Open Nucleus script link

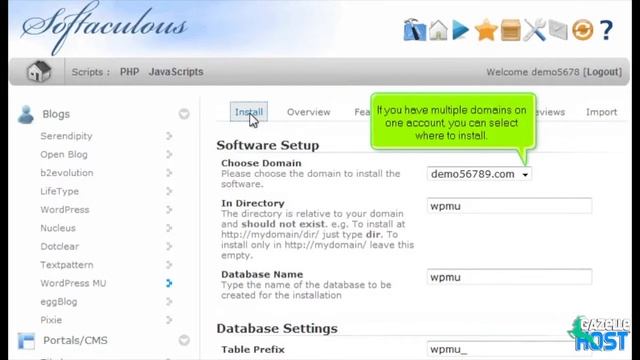[x=58, y=228]
